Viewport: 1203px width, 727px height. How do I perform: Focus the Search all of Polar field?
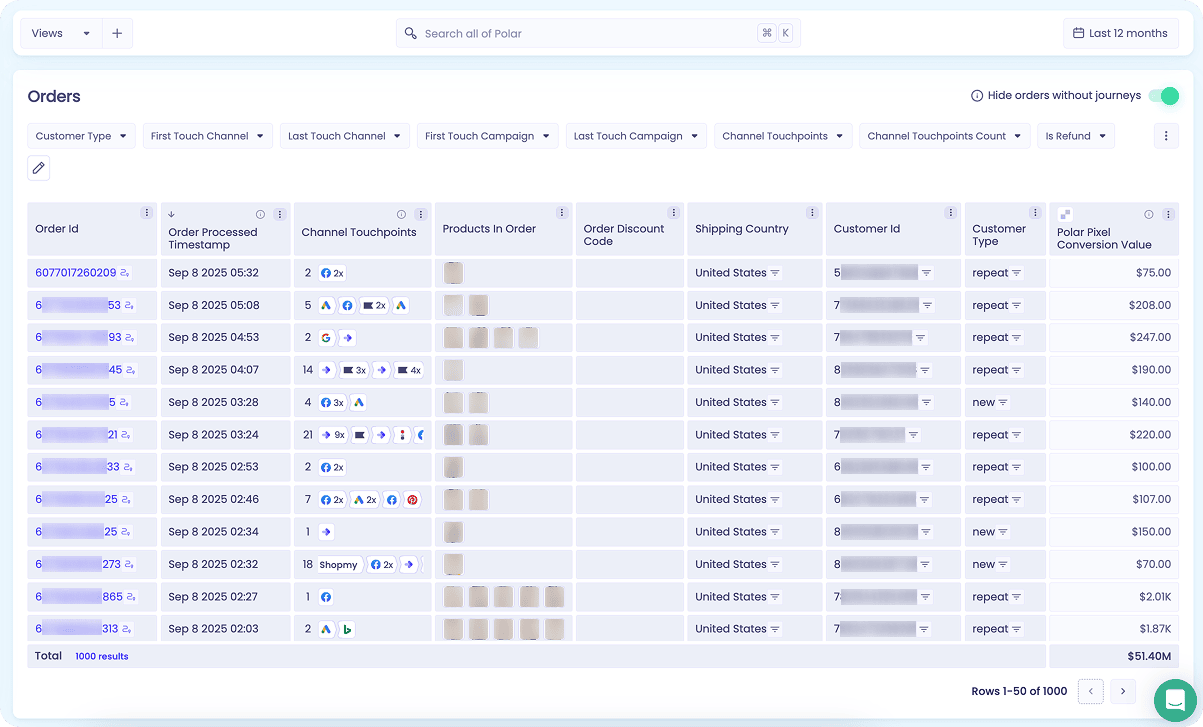[x=598, y=33]
